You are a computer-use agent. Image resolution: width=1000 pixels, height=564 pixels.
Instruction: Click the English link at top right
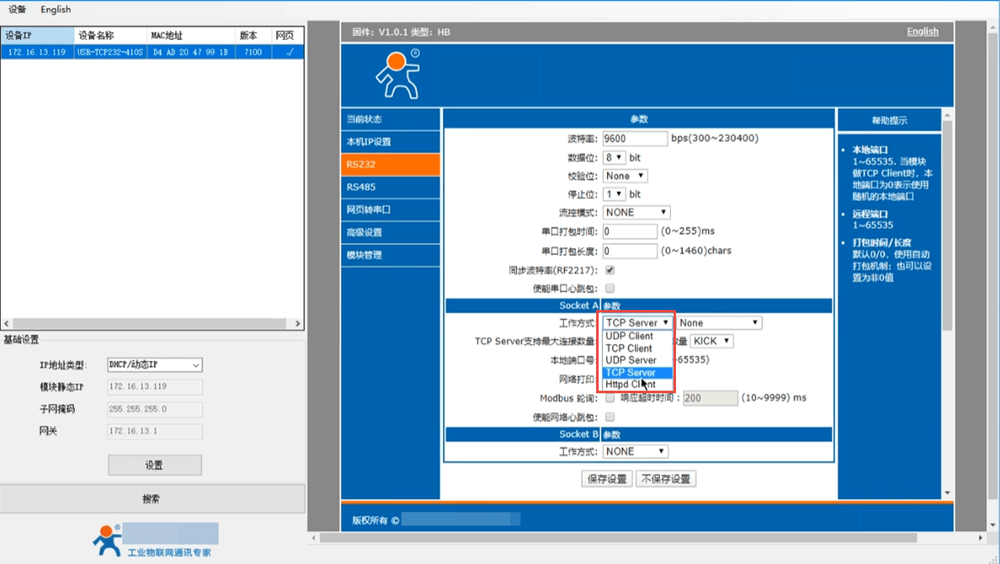[x=922, y=31]
